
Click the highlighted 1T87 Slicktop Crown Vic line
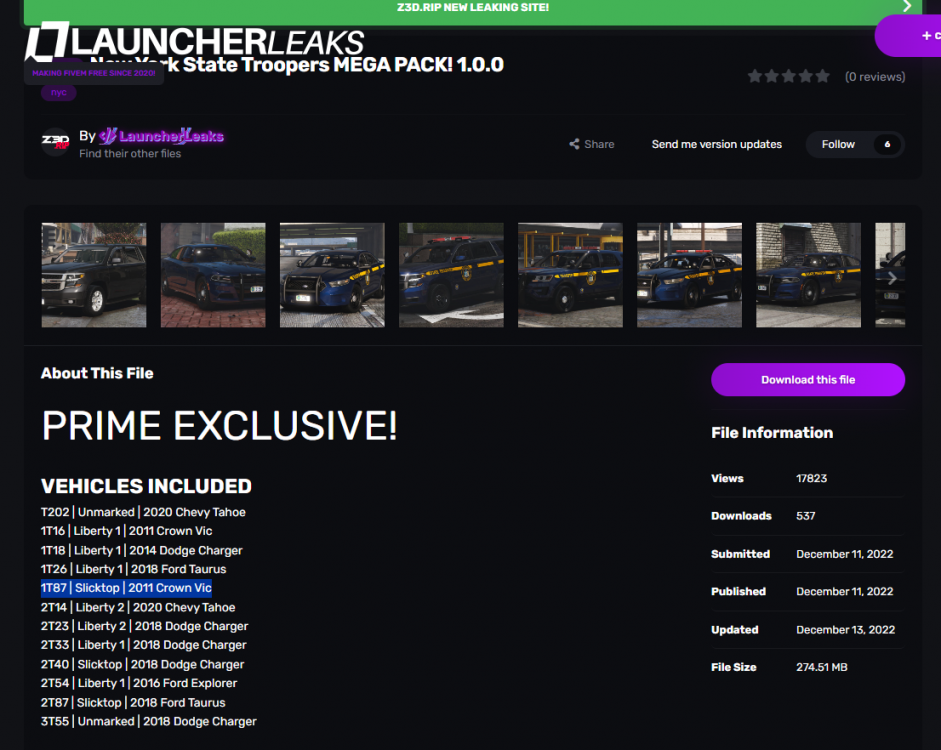pos(126,588)
